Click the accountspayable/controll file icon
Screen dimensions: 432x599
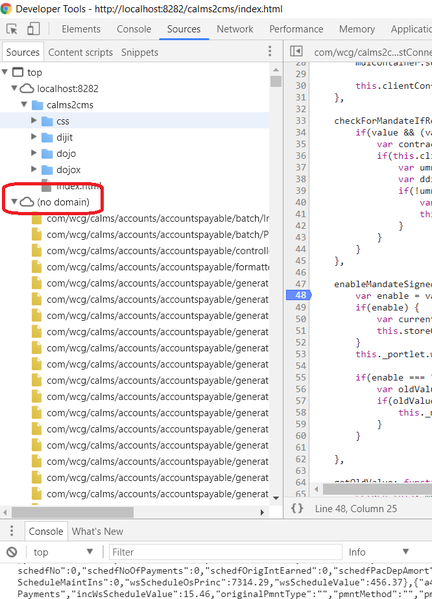37,251
